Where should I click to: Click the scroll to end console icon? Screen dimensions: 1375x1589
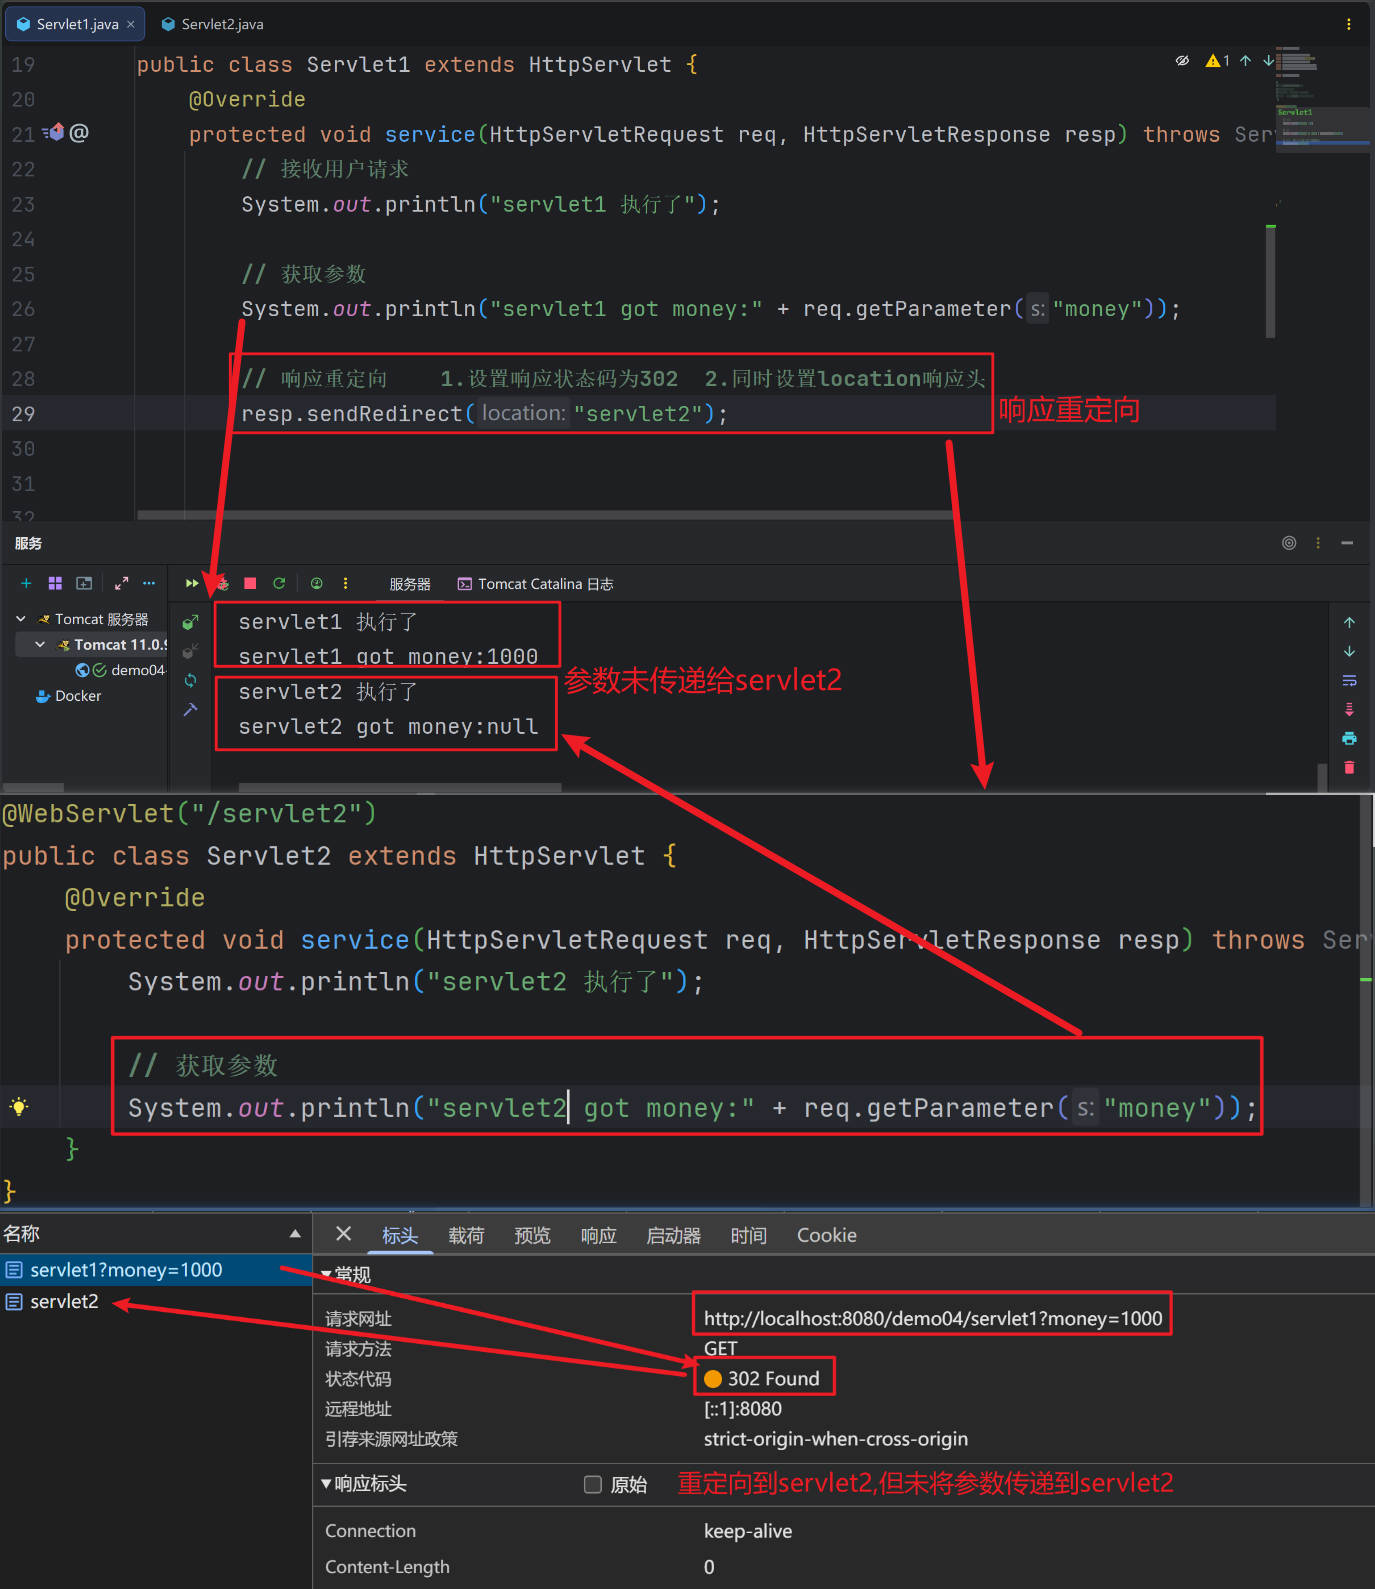1349,709
